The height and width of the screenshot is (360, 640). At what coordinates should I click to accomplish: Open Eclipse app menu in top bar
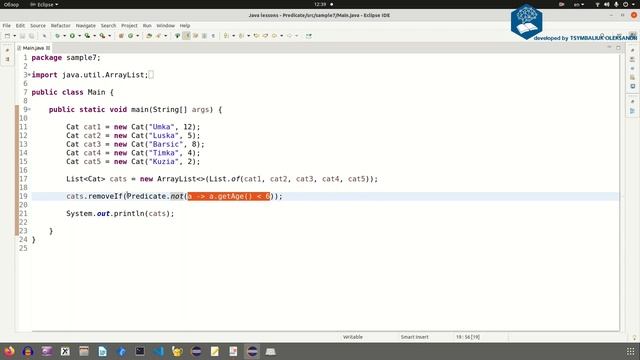pyautogui.click(x=44, y=4)
